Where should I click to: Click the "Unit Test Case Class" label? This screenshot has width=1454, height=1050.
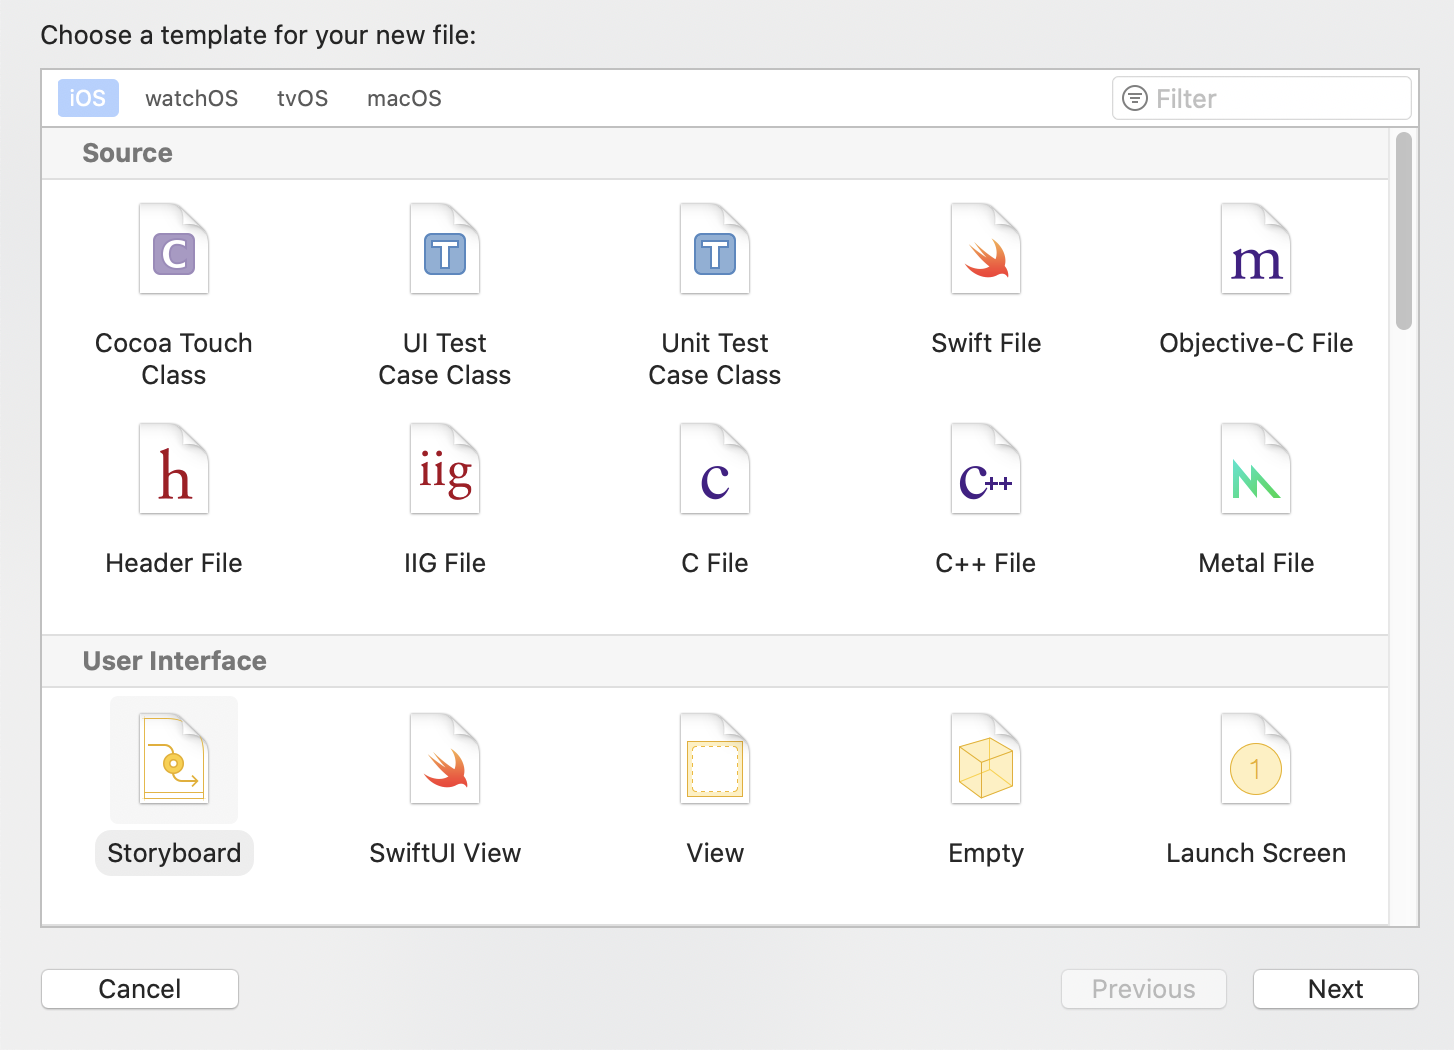(715, 359)
